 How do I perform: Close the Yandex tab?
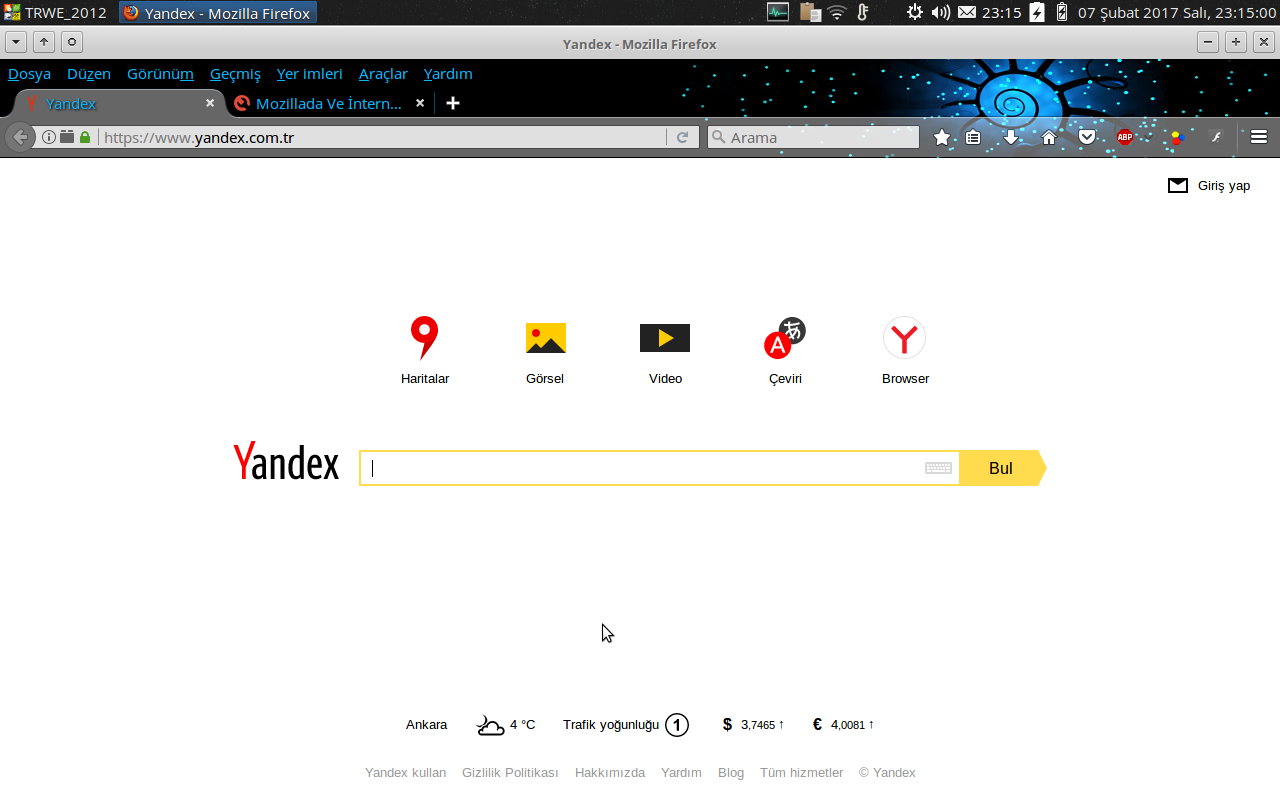210,103
